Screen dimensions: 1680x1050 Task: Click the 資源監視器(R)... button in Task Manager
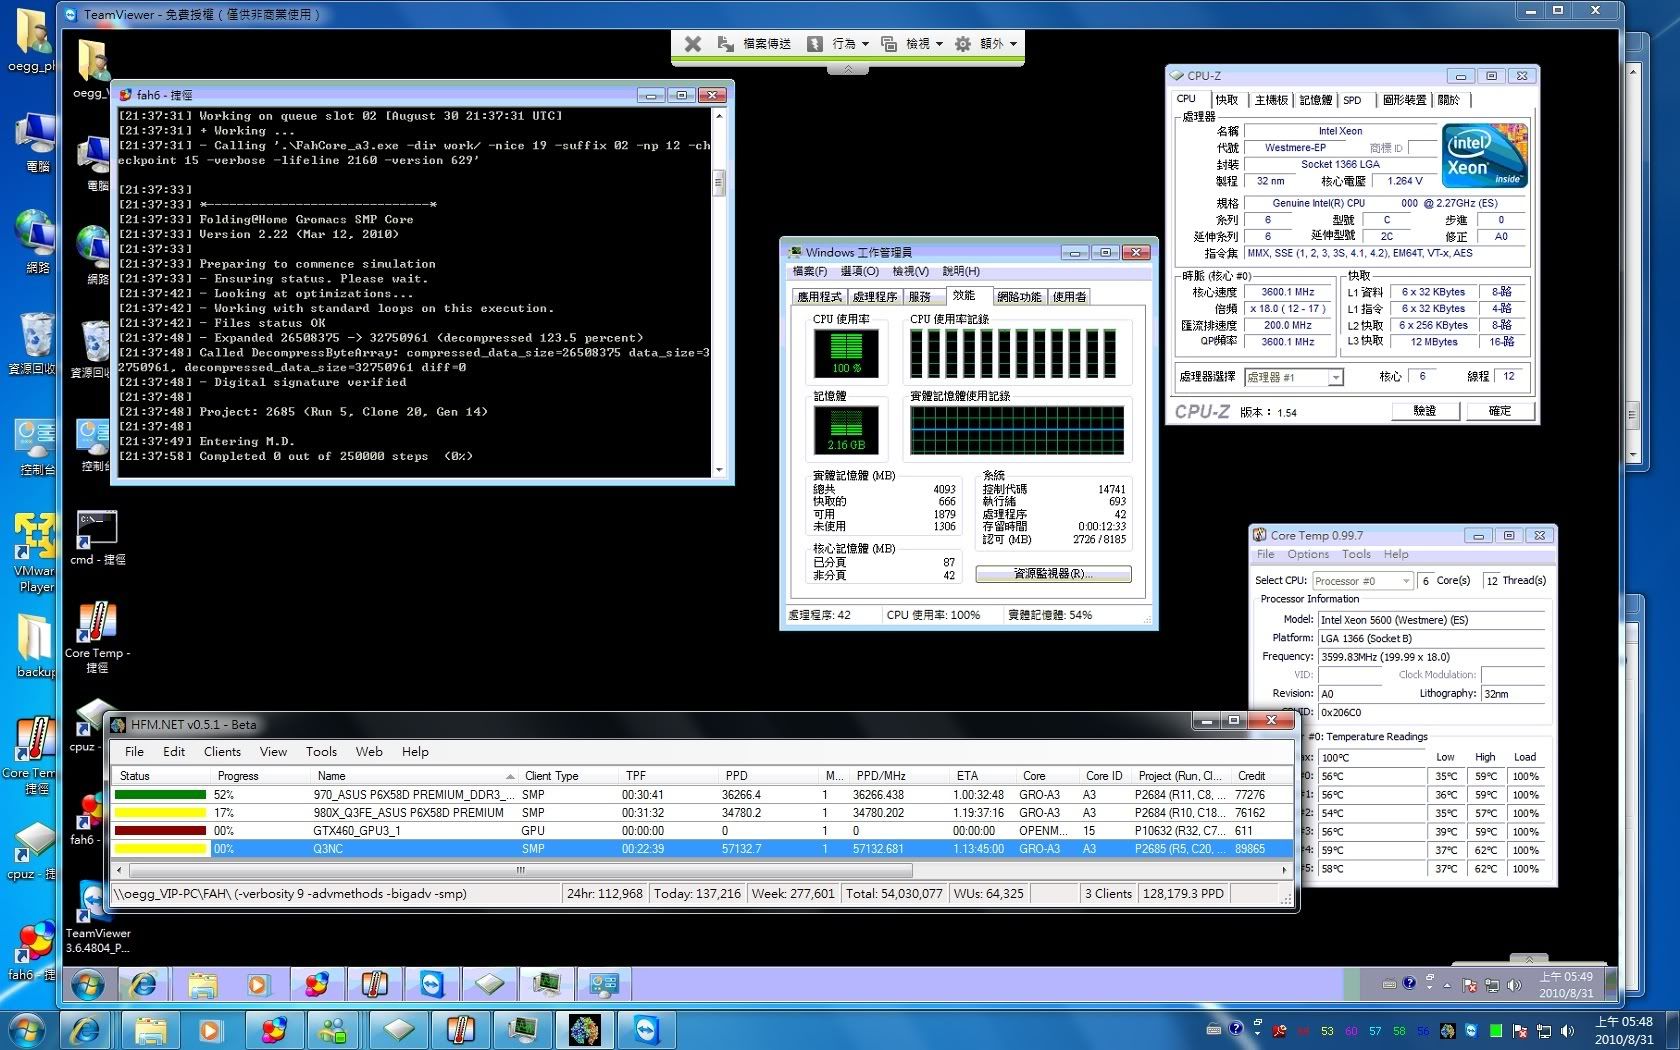1053,574
